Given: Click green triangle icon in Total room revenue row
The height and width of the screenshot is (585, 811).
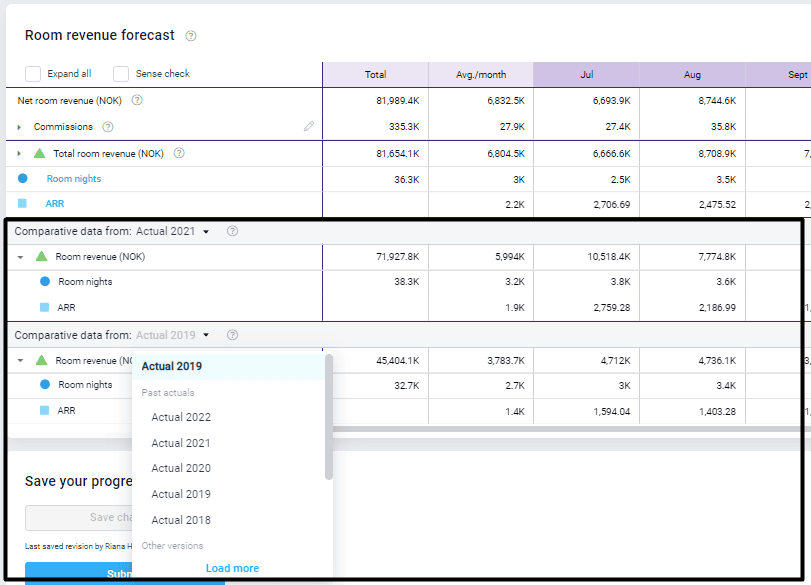Looking at the screenshot, I should [40, 153].
